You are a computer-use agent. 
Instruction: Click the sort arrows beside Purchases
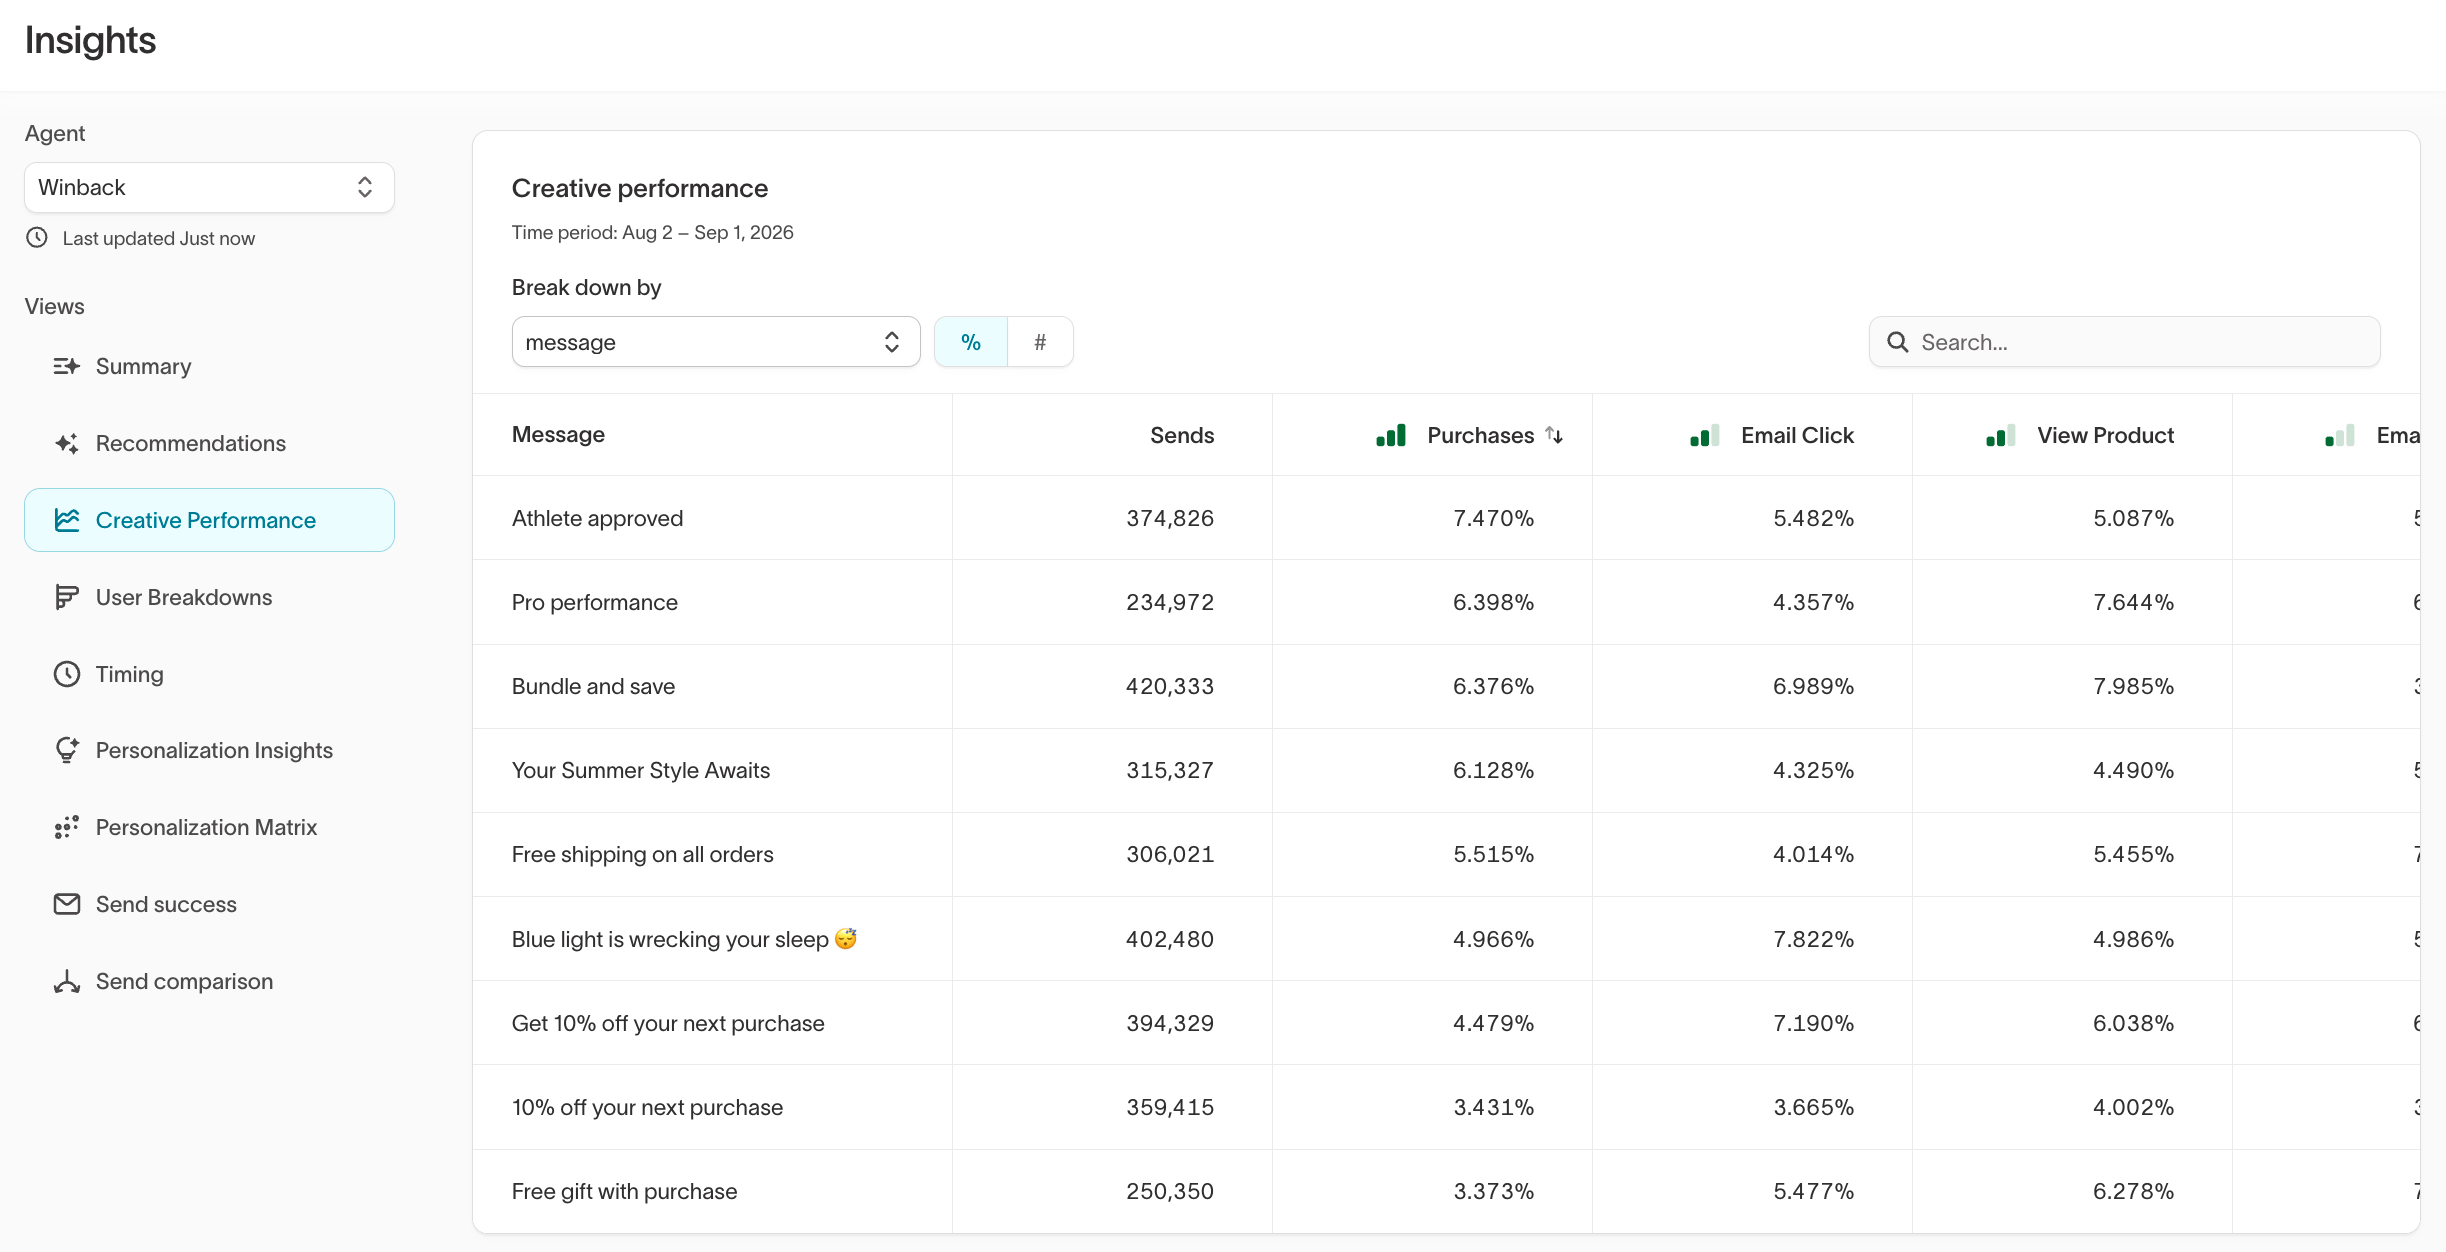point(1554,435)
